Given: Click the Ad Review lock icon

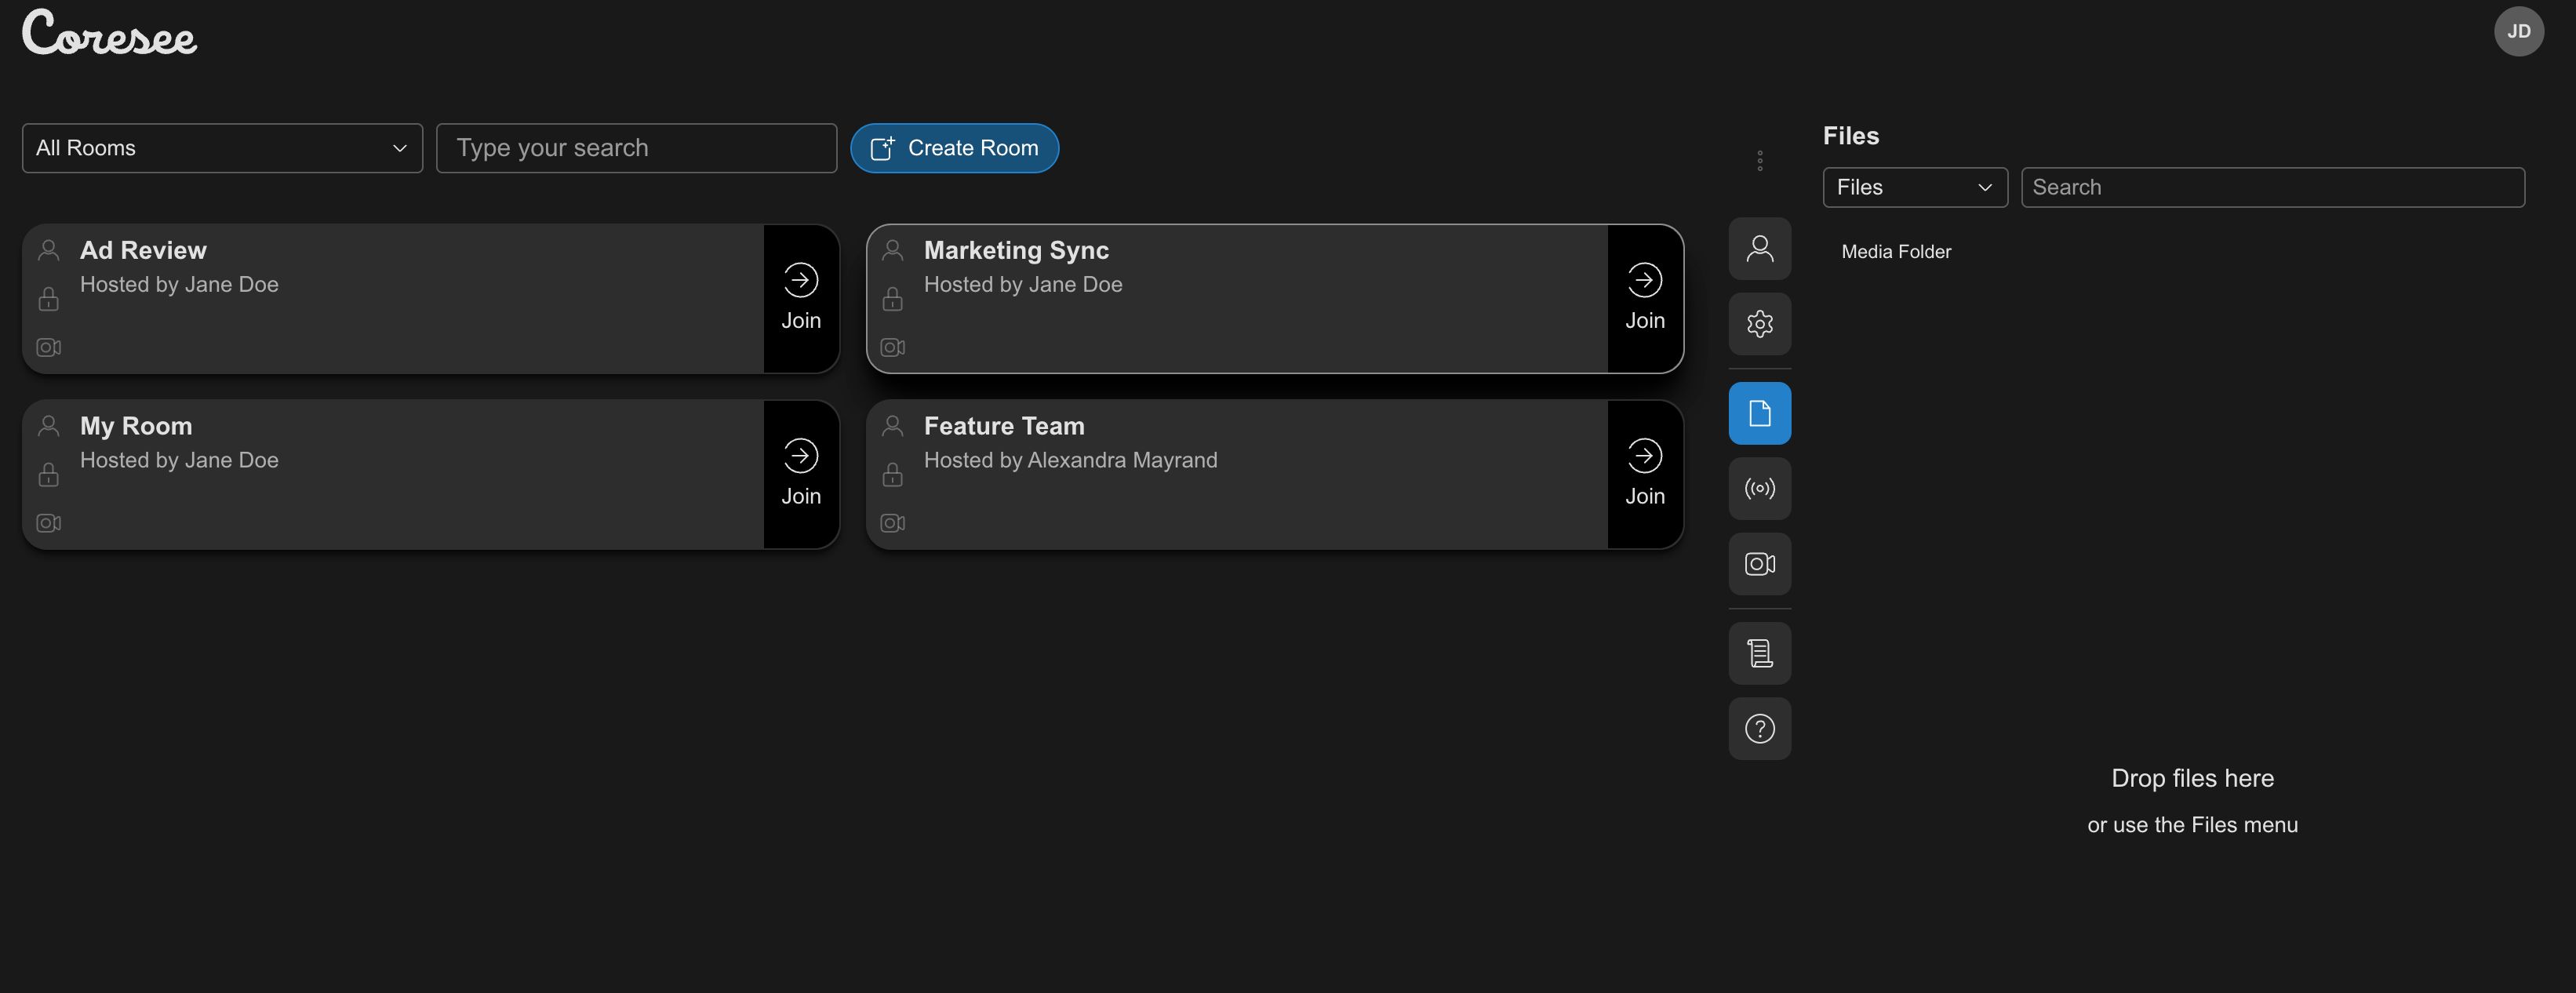Looking at the screenshot, I should [49, 298].
